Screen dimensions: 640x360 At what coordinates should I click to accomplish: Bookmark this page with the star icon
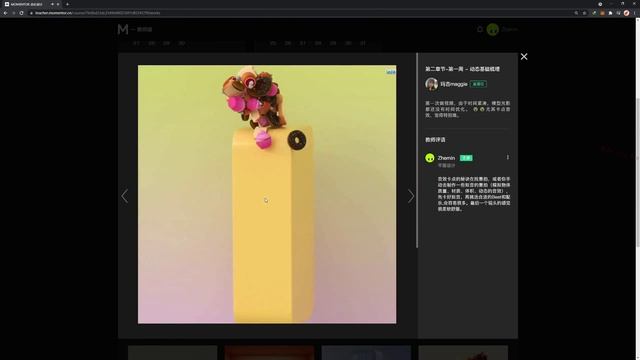click(584, 13)
